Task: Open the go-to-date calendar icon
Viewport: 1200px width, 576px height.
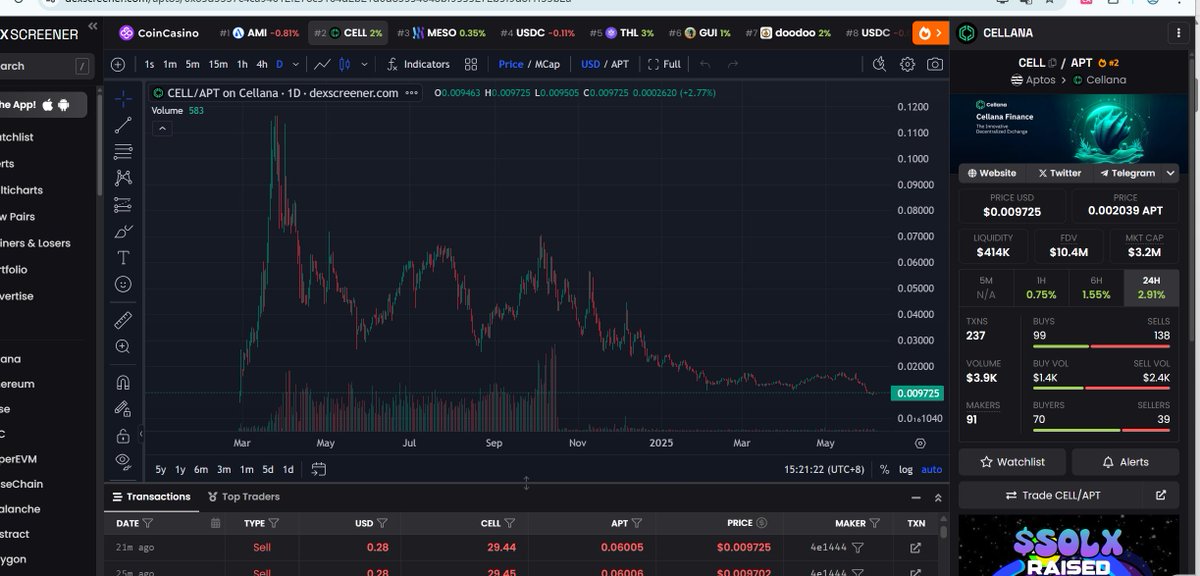Action: (319, 468)
